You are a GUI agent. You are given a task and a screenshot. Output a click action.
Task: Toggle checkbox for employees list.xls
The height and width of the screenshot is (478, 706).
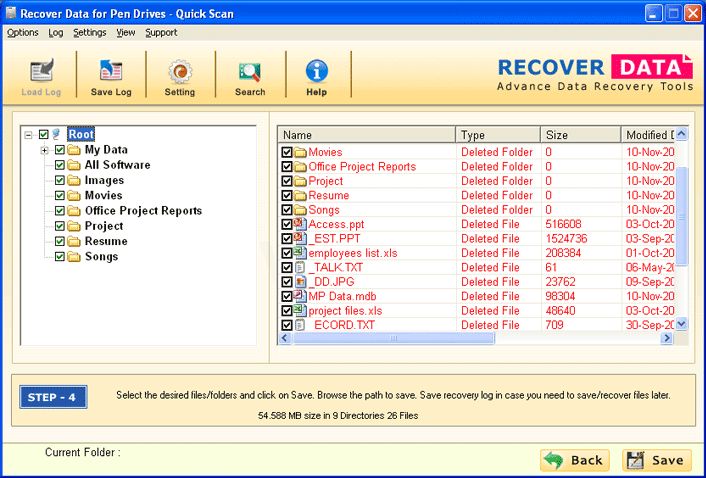pyautogui.click(x=287, y=253)
